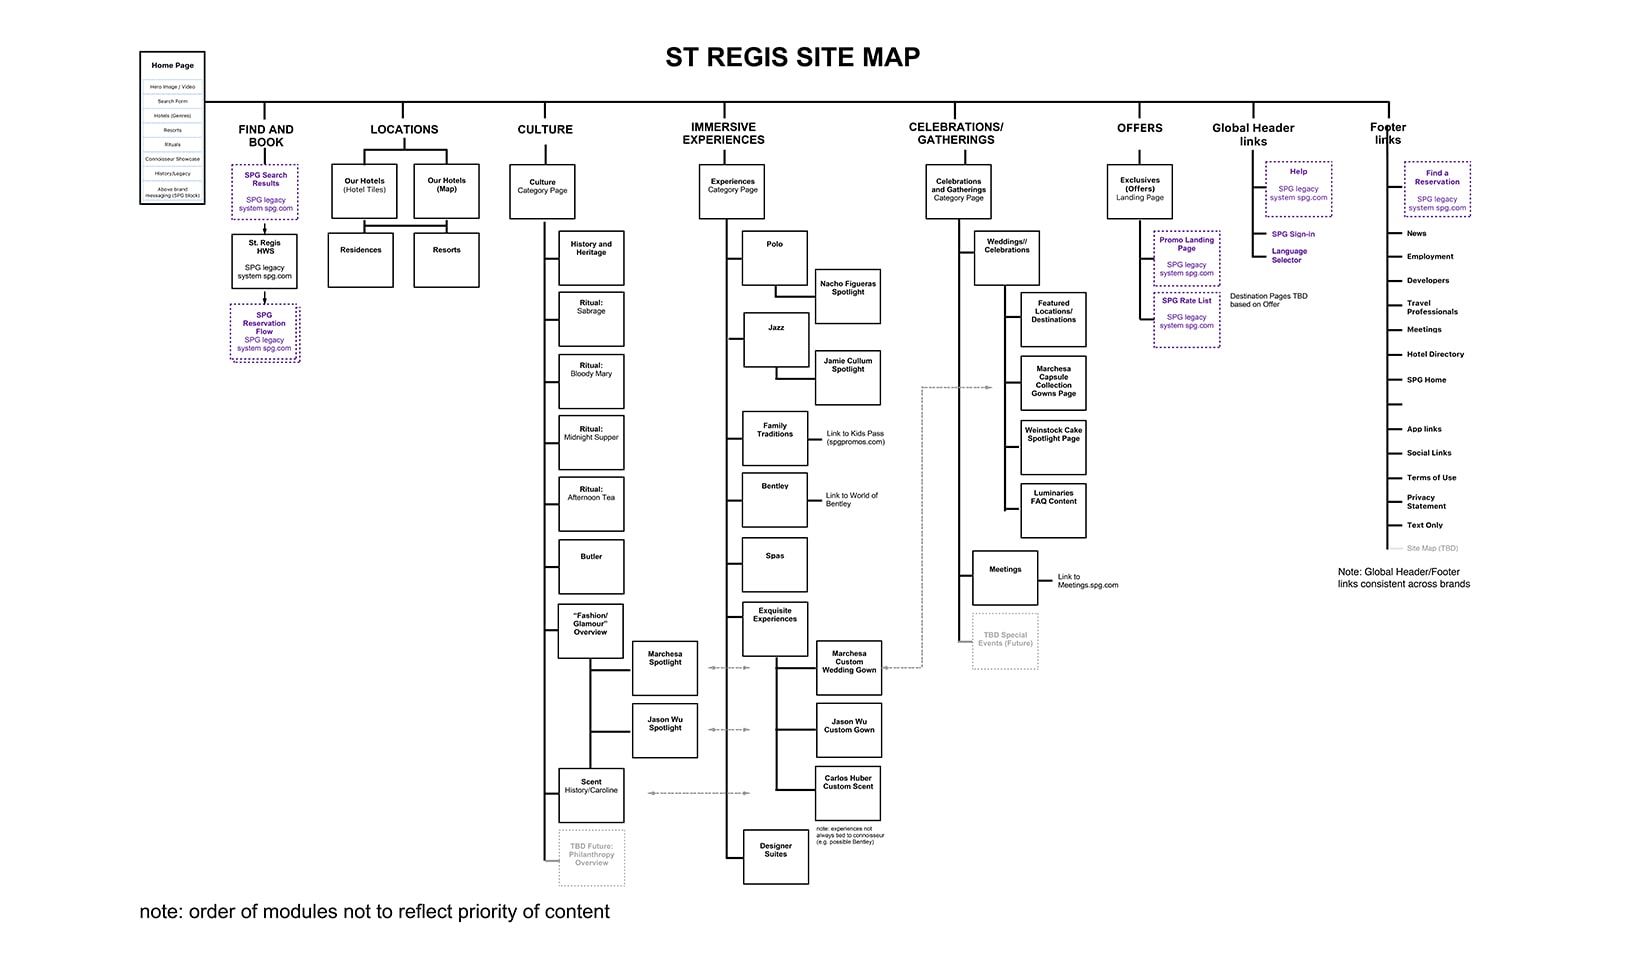
Task: Select the Weinstock Cake Spotlight Page box
Action: [x=1053, y=447]
